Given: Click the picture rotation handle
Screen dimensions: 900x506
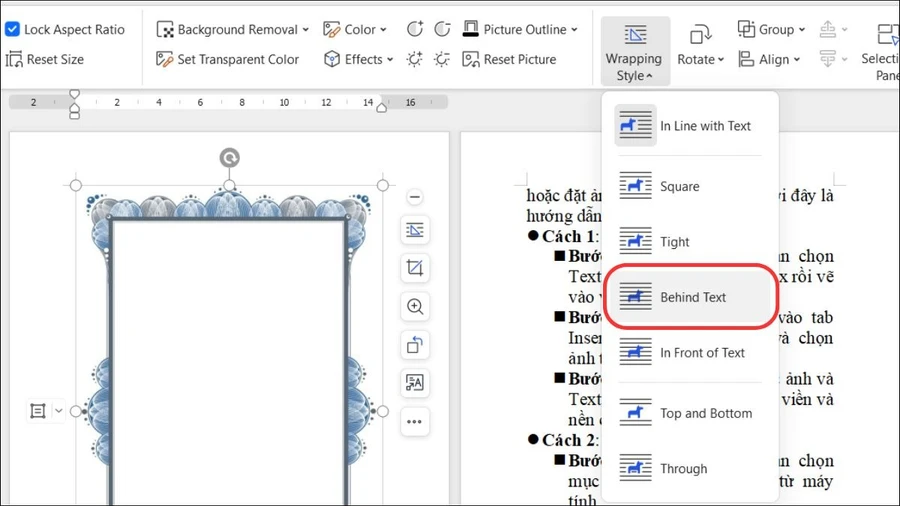Looking at the screenshot, I should pos(230,158).
